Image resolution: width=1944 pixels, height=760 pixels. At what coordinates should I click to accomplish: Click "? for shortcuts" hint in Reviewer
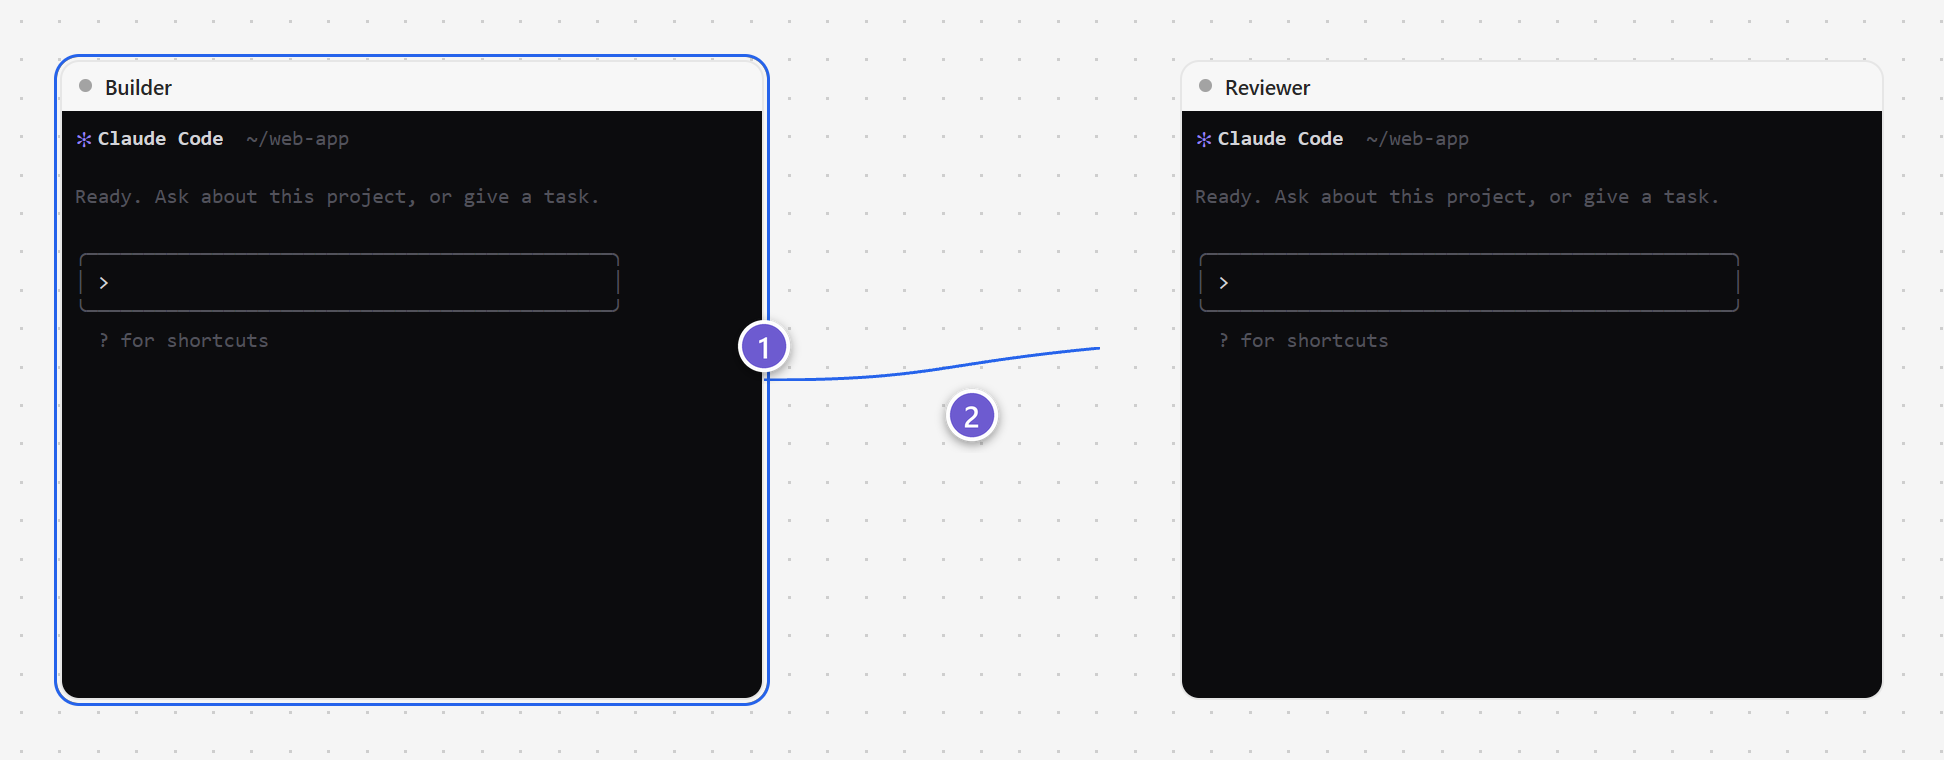click(x=1304, y=341)
